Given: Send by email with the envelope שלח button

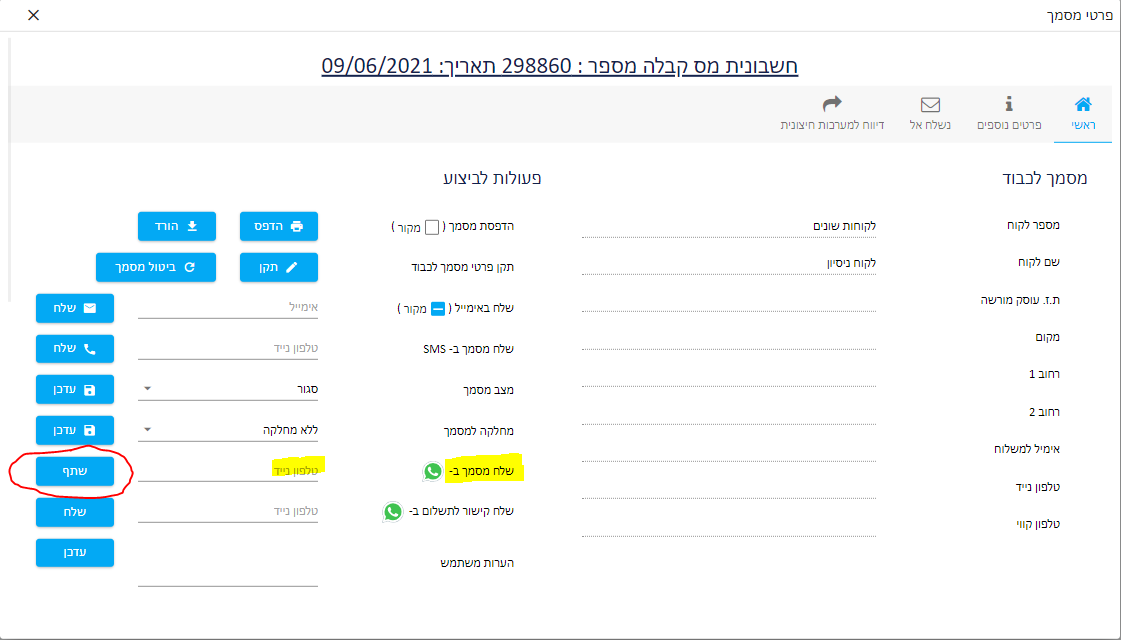Looking at the screenshot, I should coord(75,307).
